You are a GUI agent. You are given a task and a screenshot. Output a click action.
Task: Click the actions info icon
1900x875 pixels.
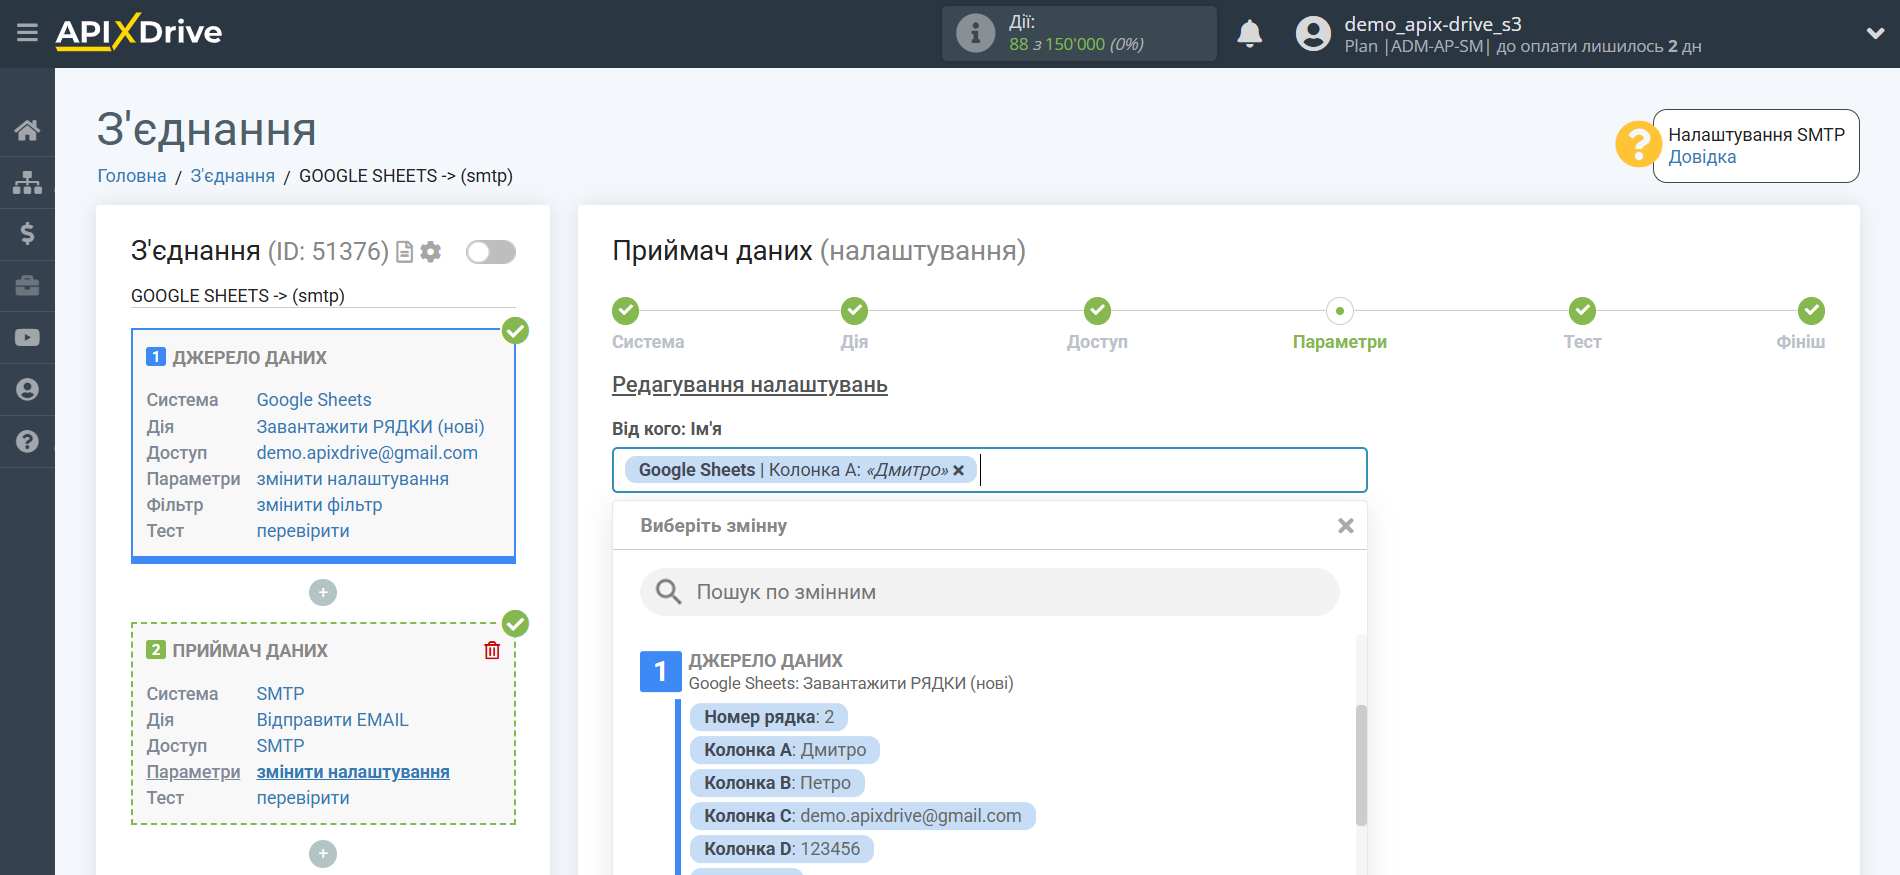[975, 33]
